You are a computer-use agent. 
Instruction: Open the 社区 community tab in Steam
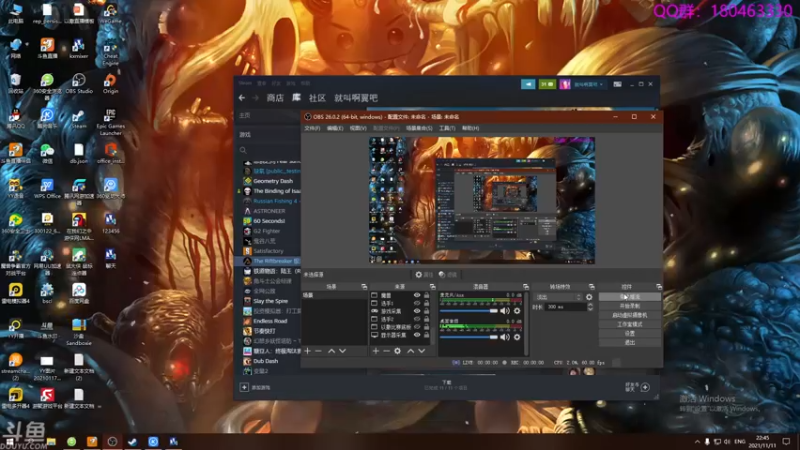[x=317, y=97]
